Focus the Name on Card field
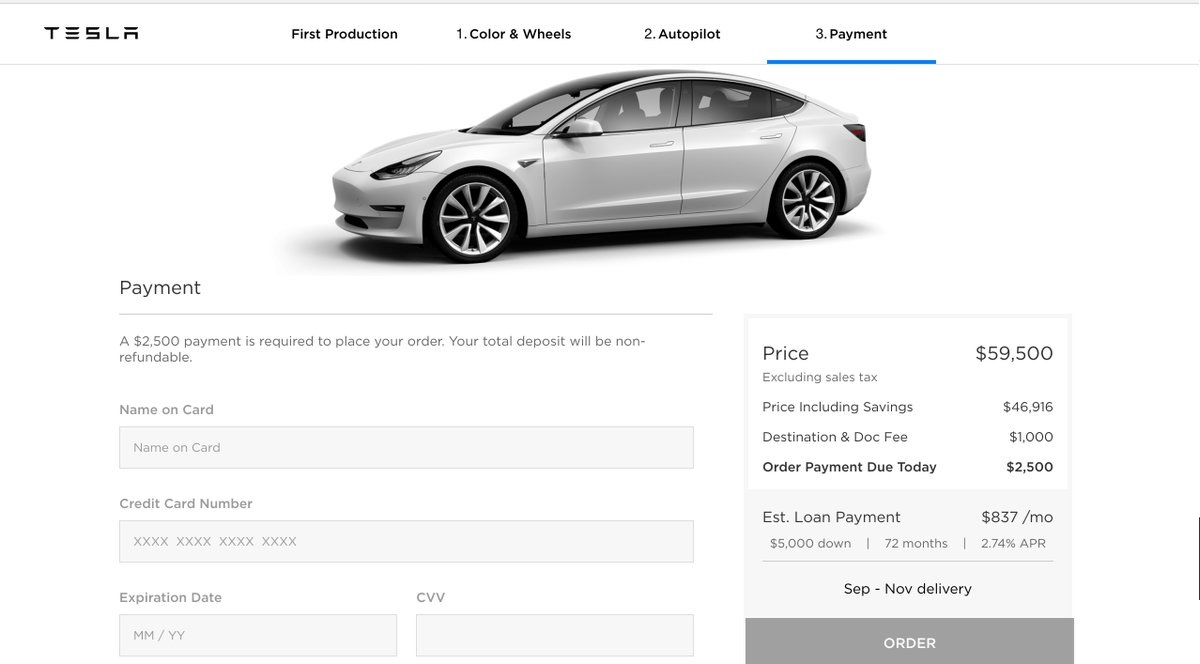This screenshot has width=1200, height=664. tap(406, 447)
